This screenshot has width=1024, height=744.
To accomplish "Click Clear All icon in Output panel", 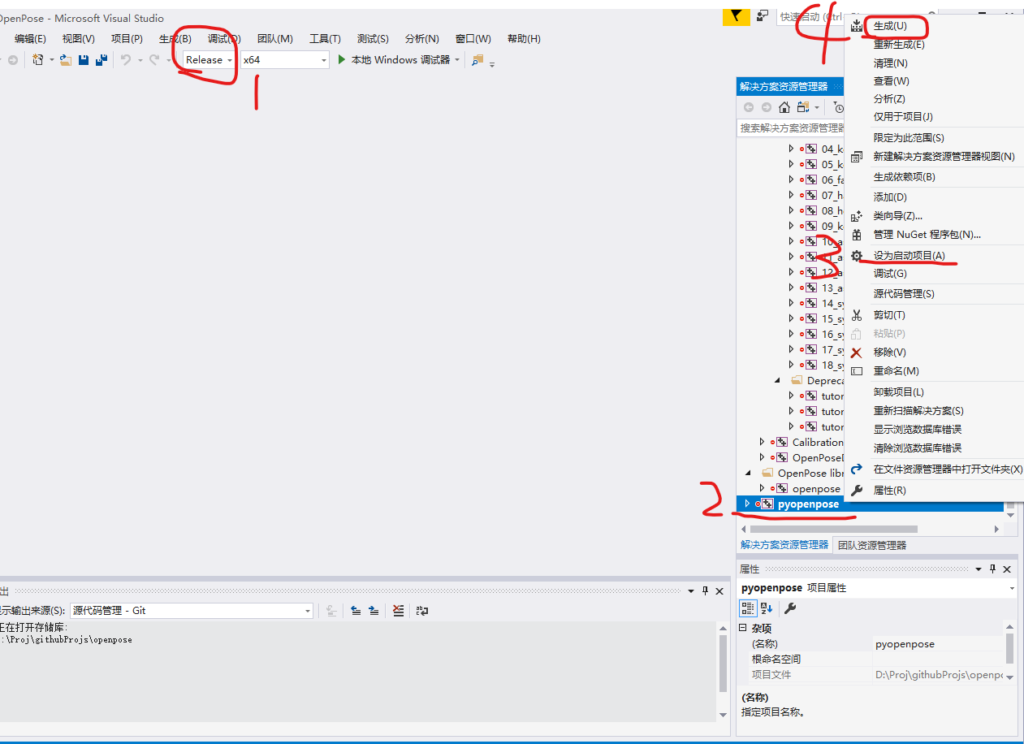I will point(398,610).
